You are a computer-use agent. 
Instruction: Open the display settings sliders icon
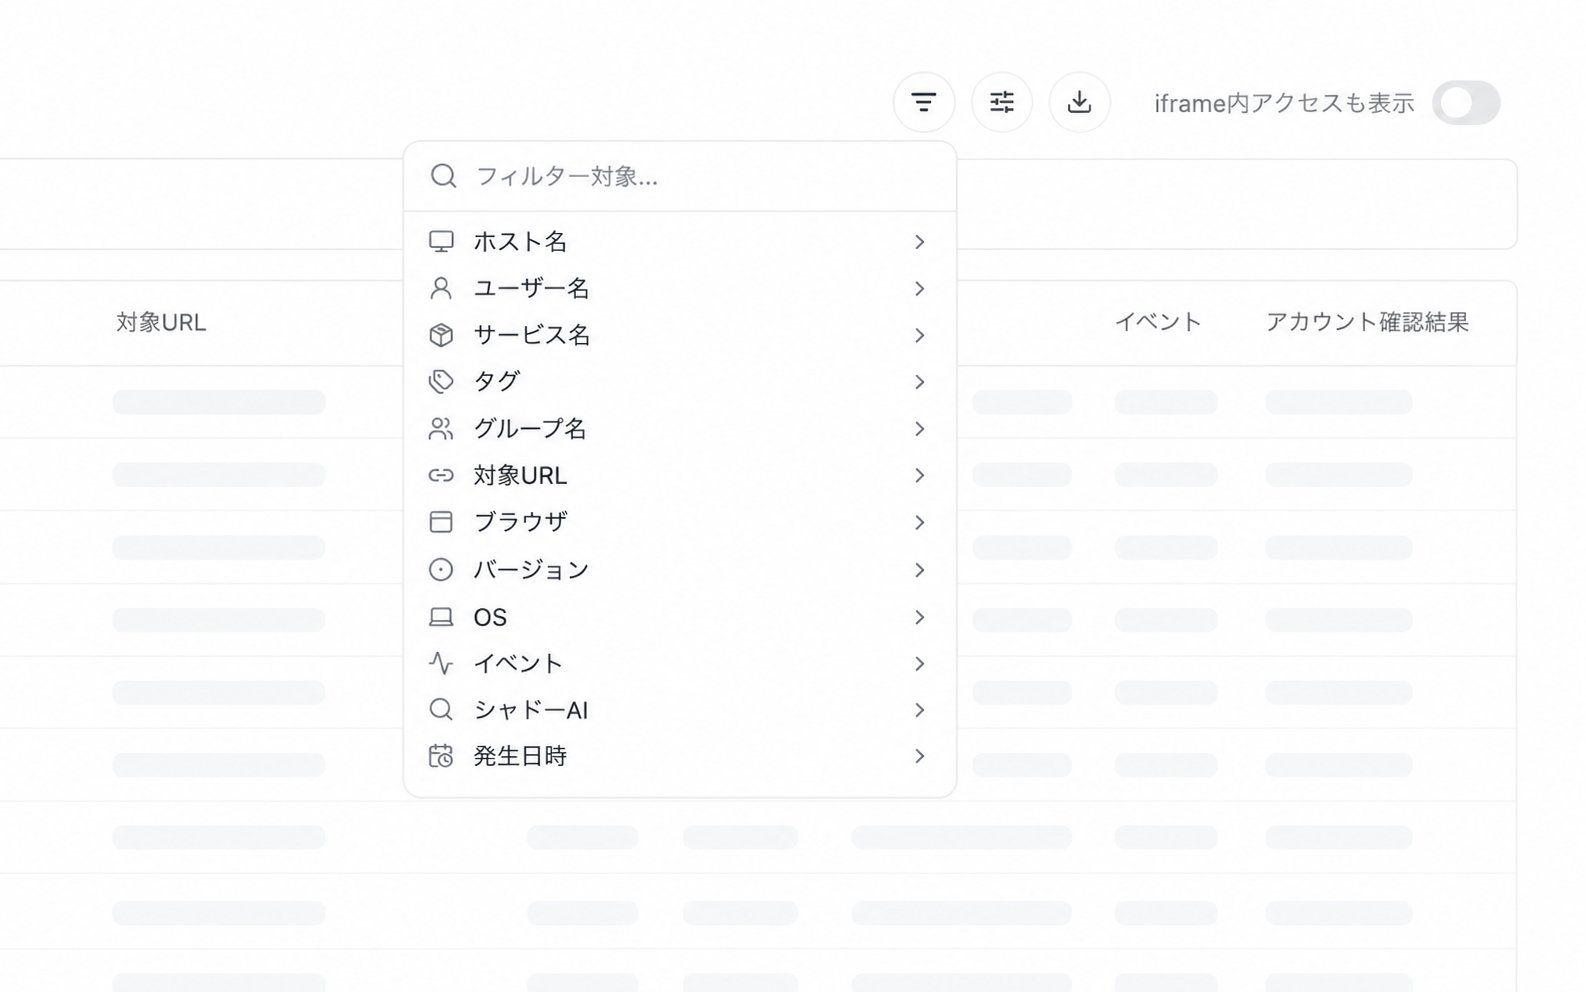[x=1002, y=102]
